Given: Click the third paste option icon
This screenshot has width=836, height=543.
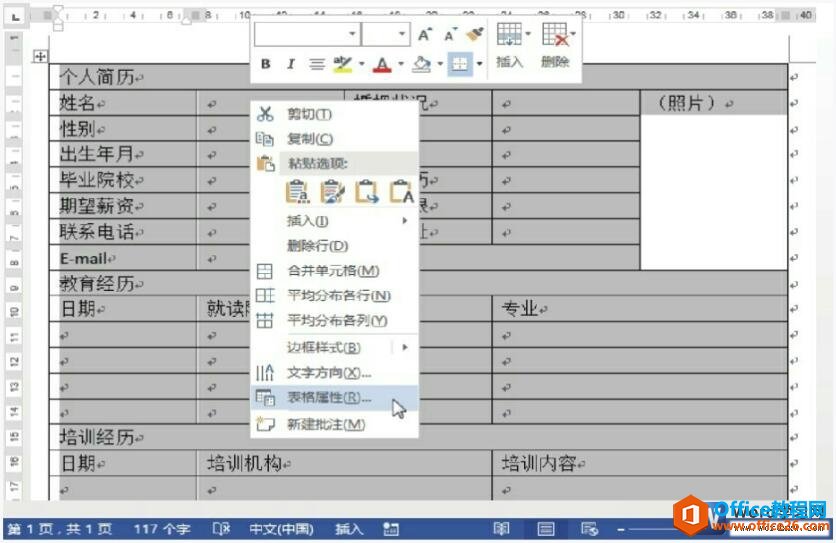Looking at the screenshot, I should pos(367,192).
